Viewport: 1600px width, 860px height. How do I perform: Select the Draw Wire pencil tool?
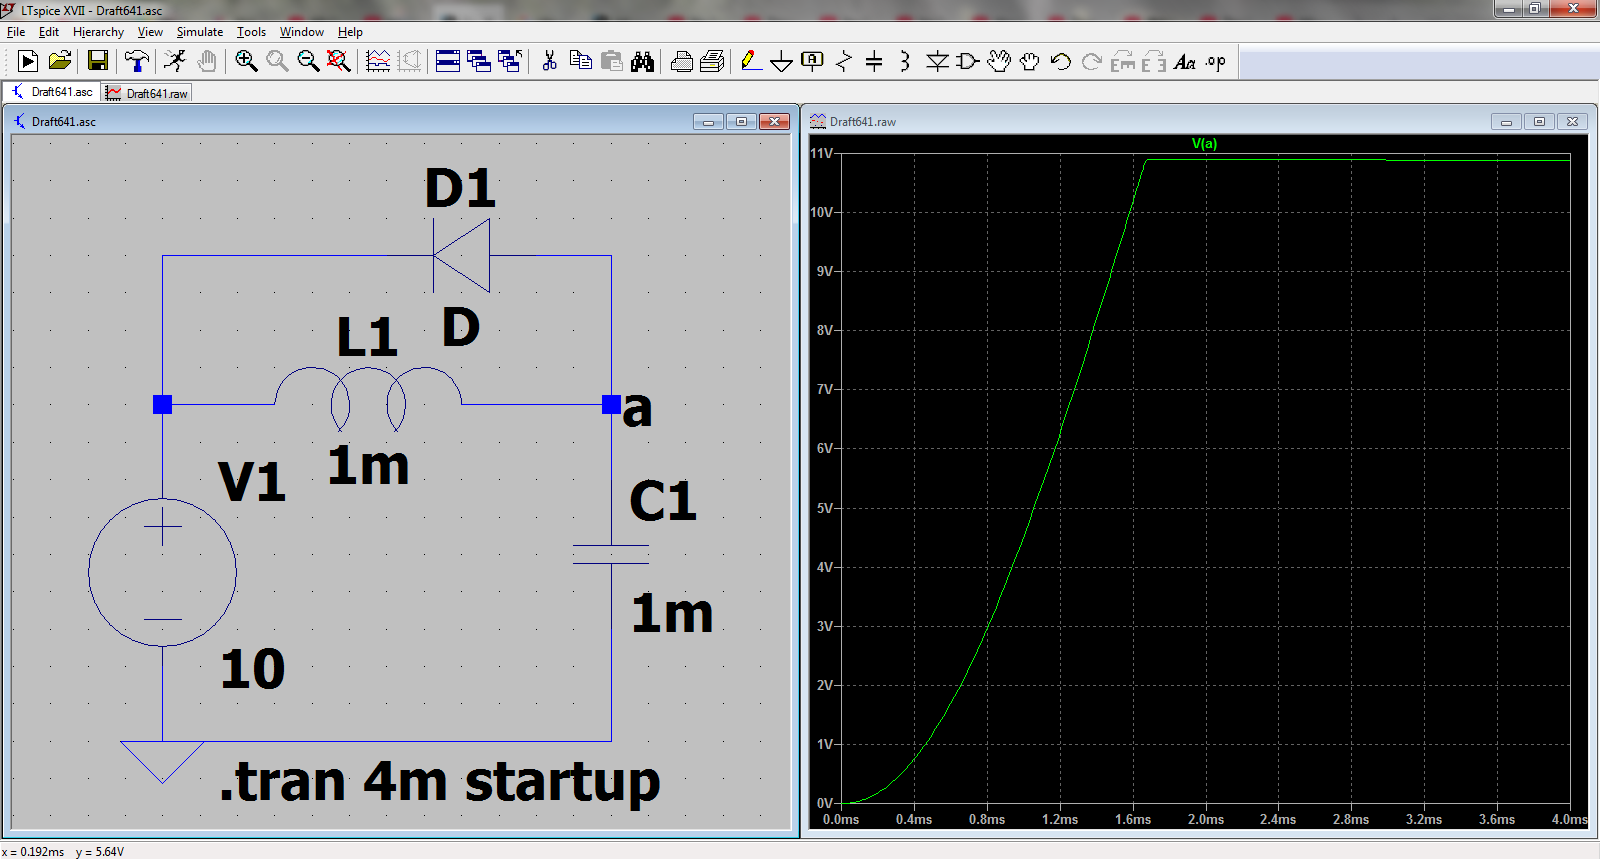coord(751,61)
